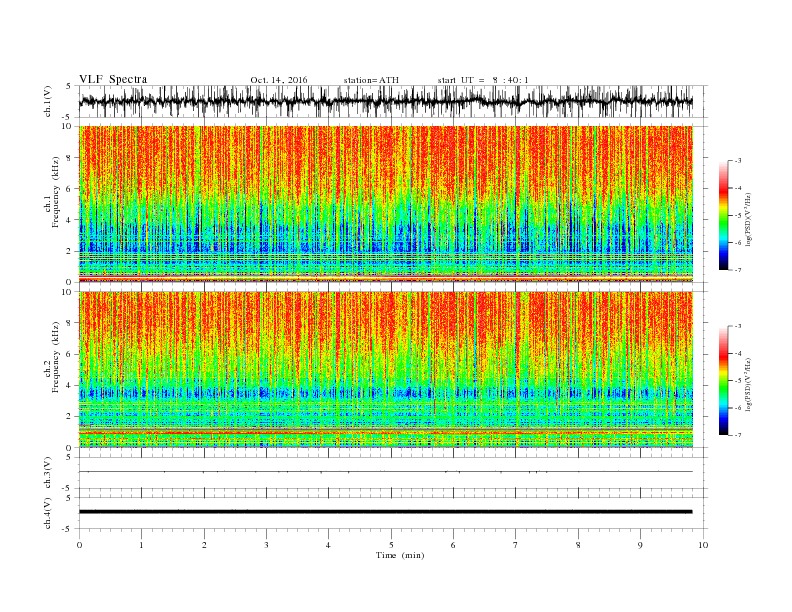Image resolution: width=792 pixels, height=612 pixels.
Task: Click the ch.1 voltage waveform trace
Action: 385,101
